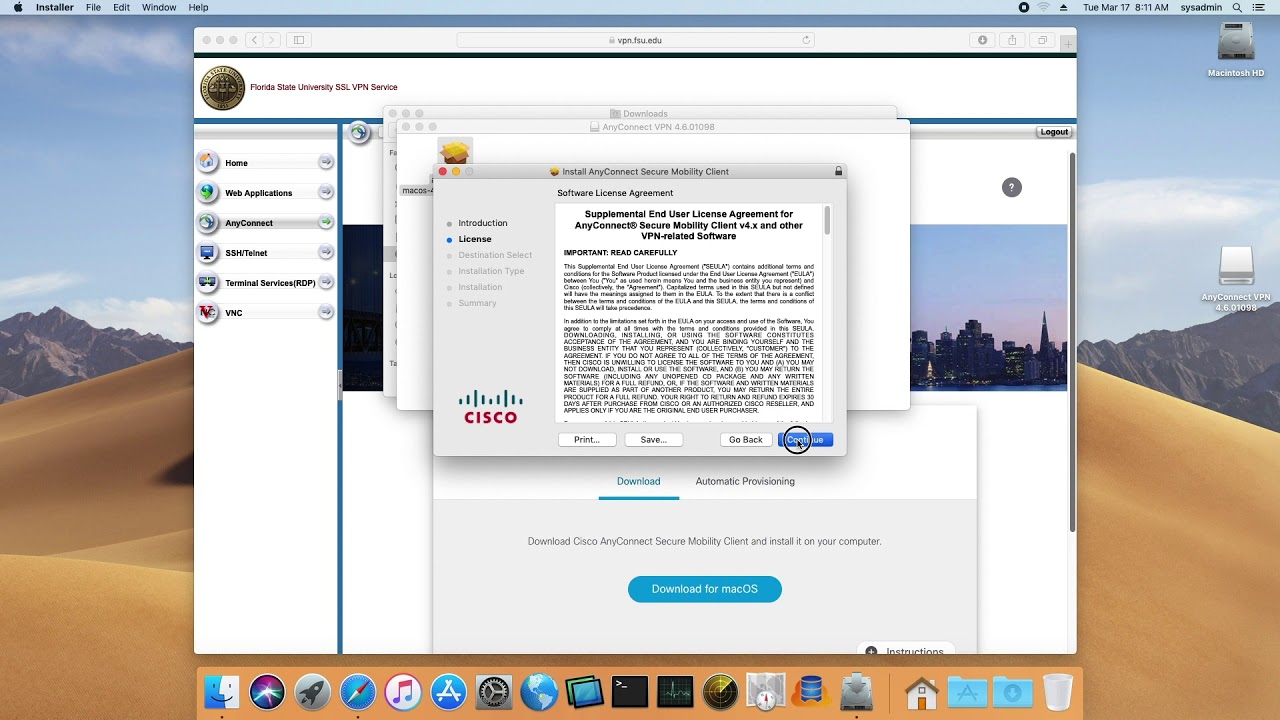Switch to the Automatic Provisioning tab
1280x720 pixels.
745,481
